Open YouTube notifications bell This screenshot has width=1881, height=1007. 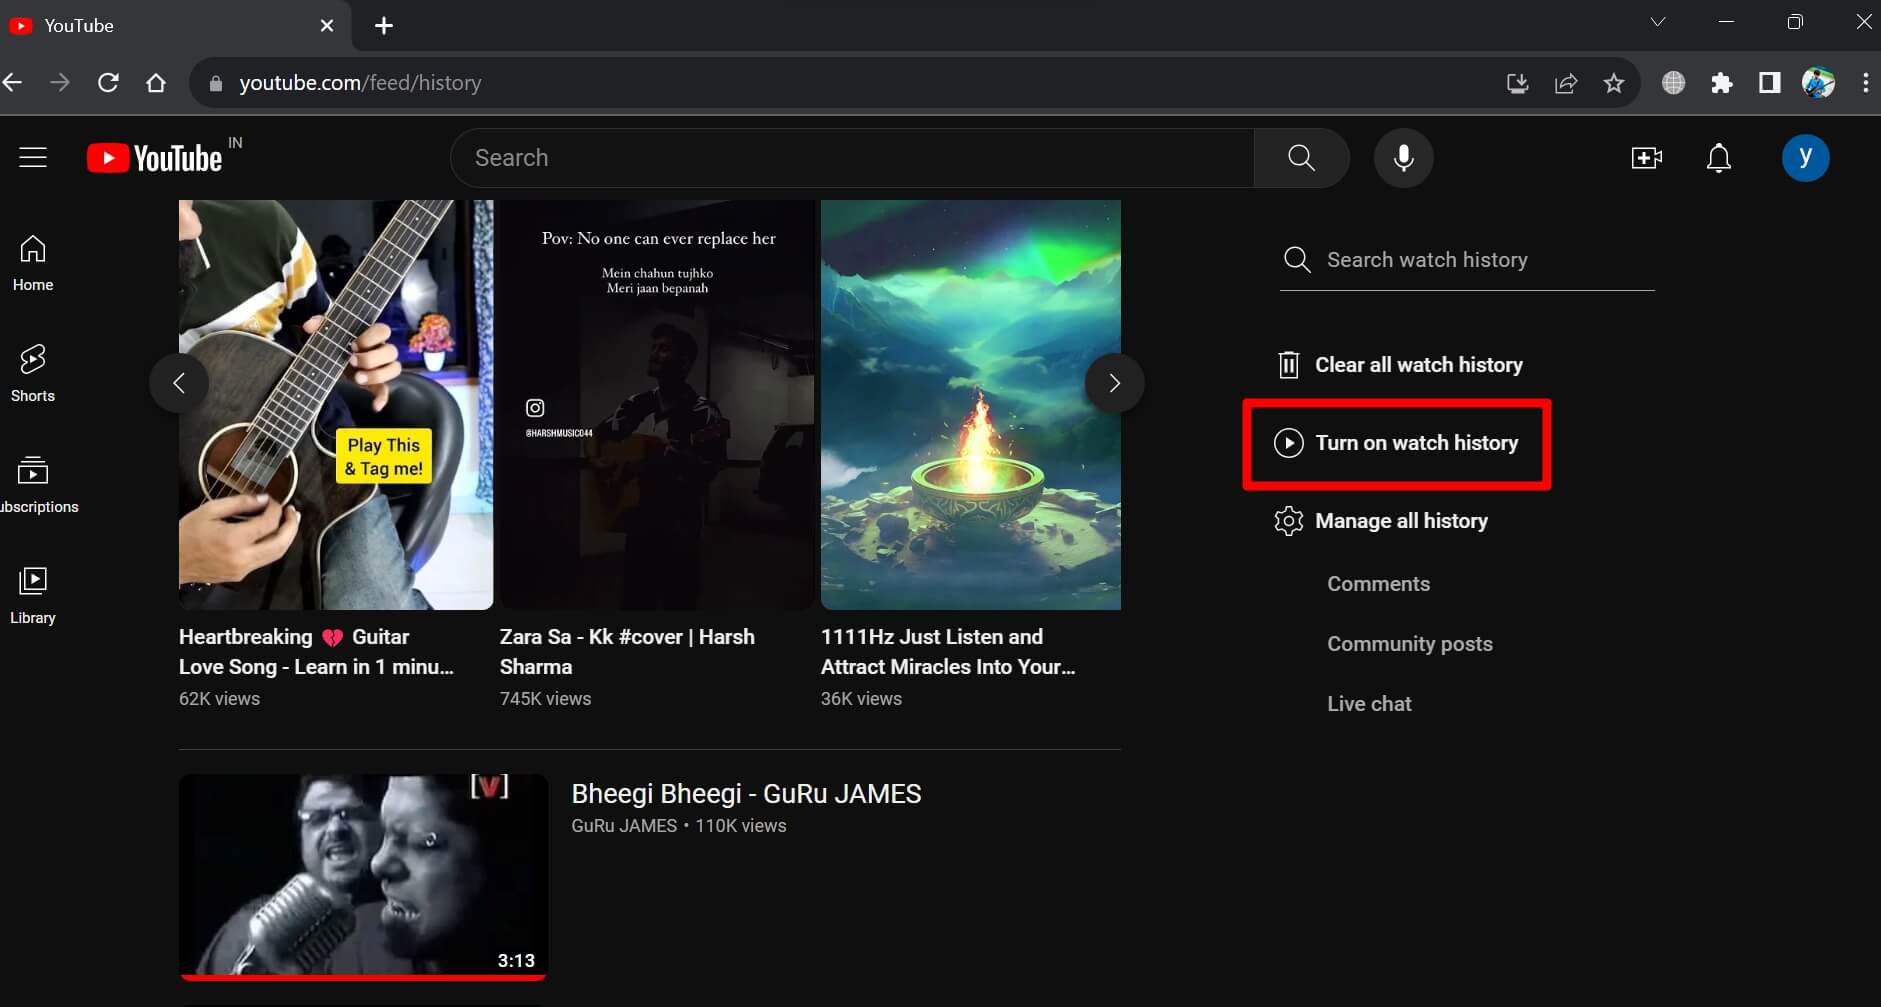point(1718,157)
